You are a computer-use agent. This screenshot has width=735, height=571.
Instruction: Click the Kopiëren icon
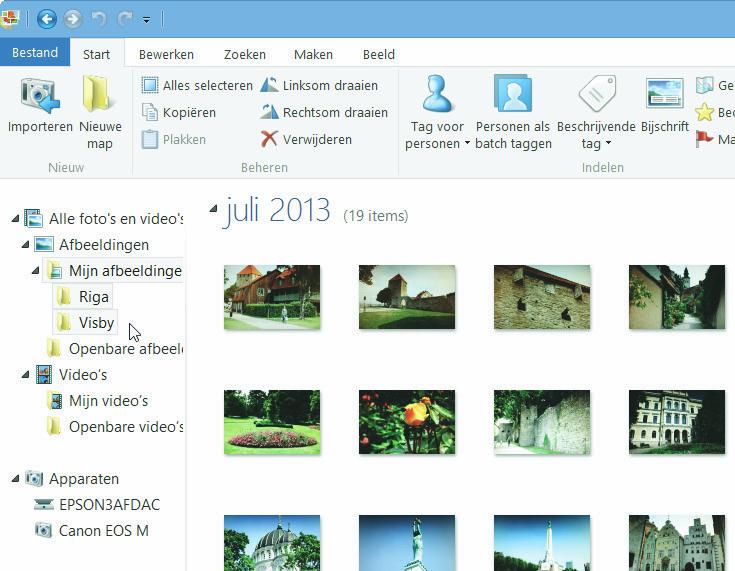150,113
